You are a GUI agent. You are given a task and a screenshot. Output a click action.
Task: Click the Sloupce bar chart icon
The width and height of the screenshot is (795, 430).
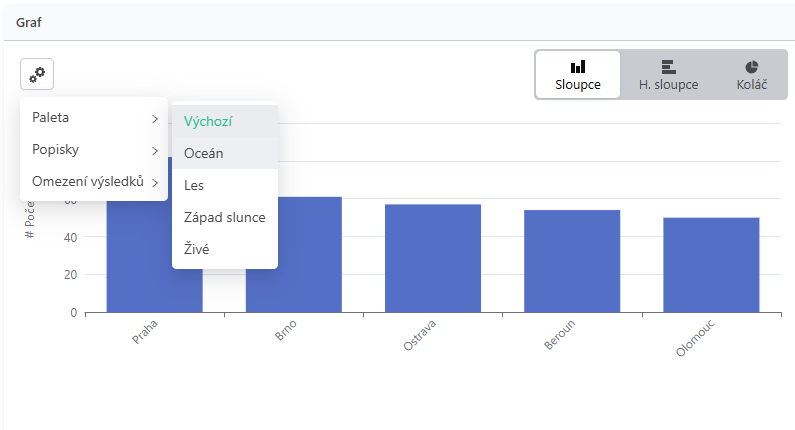[577, 67]
